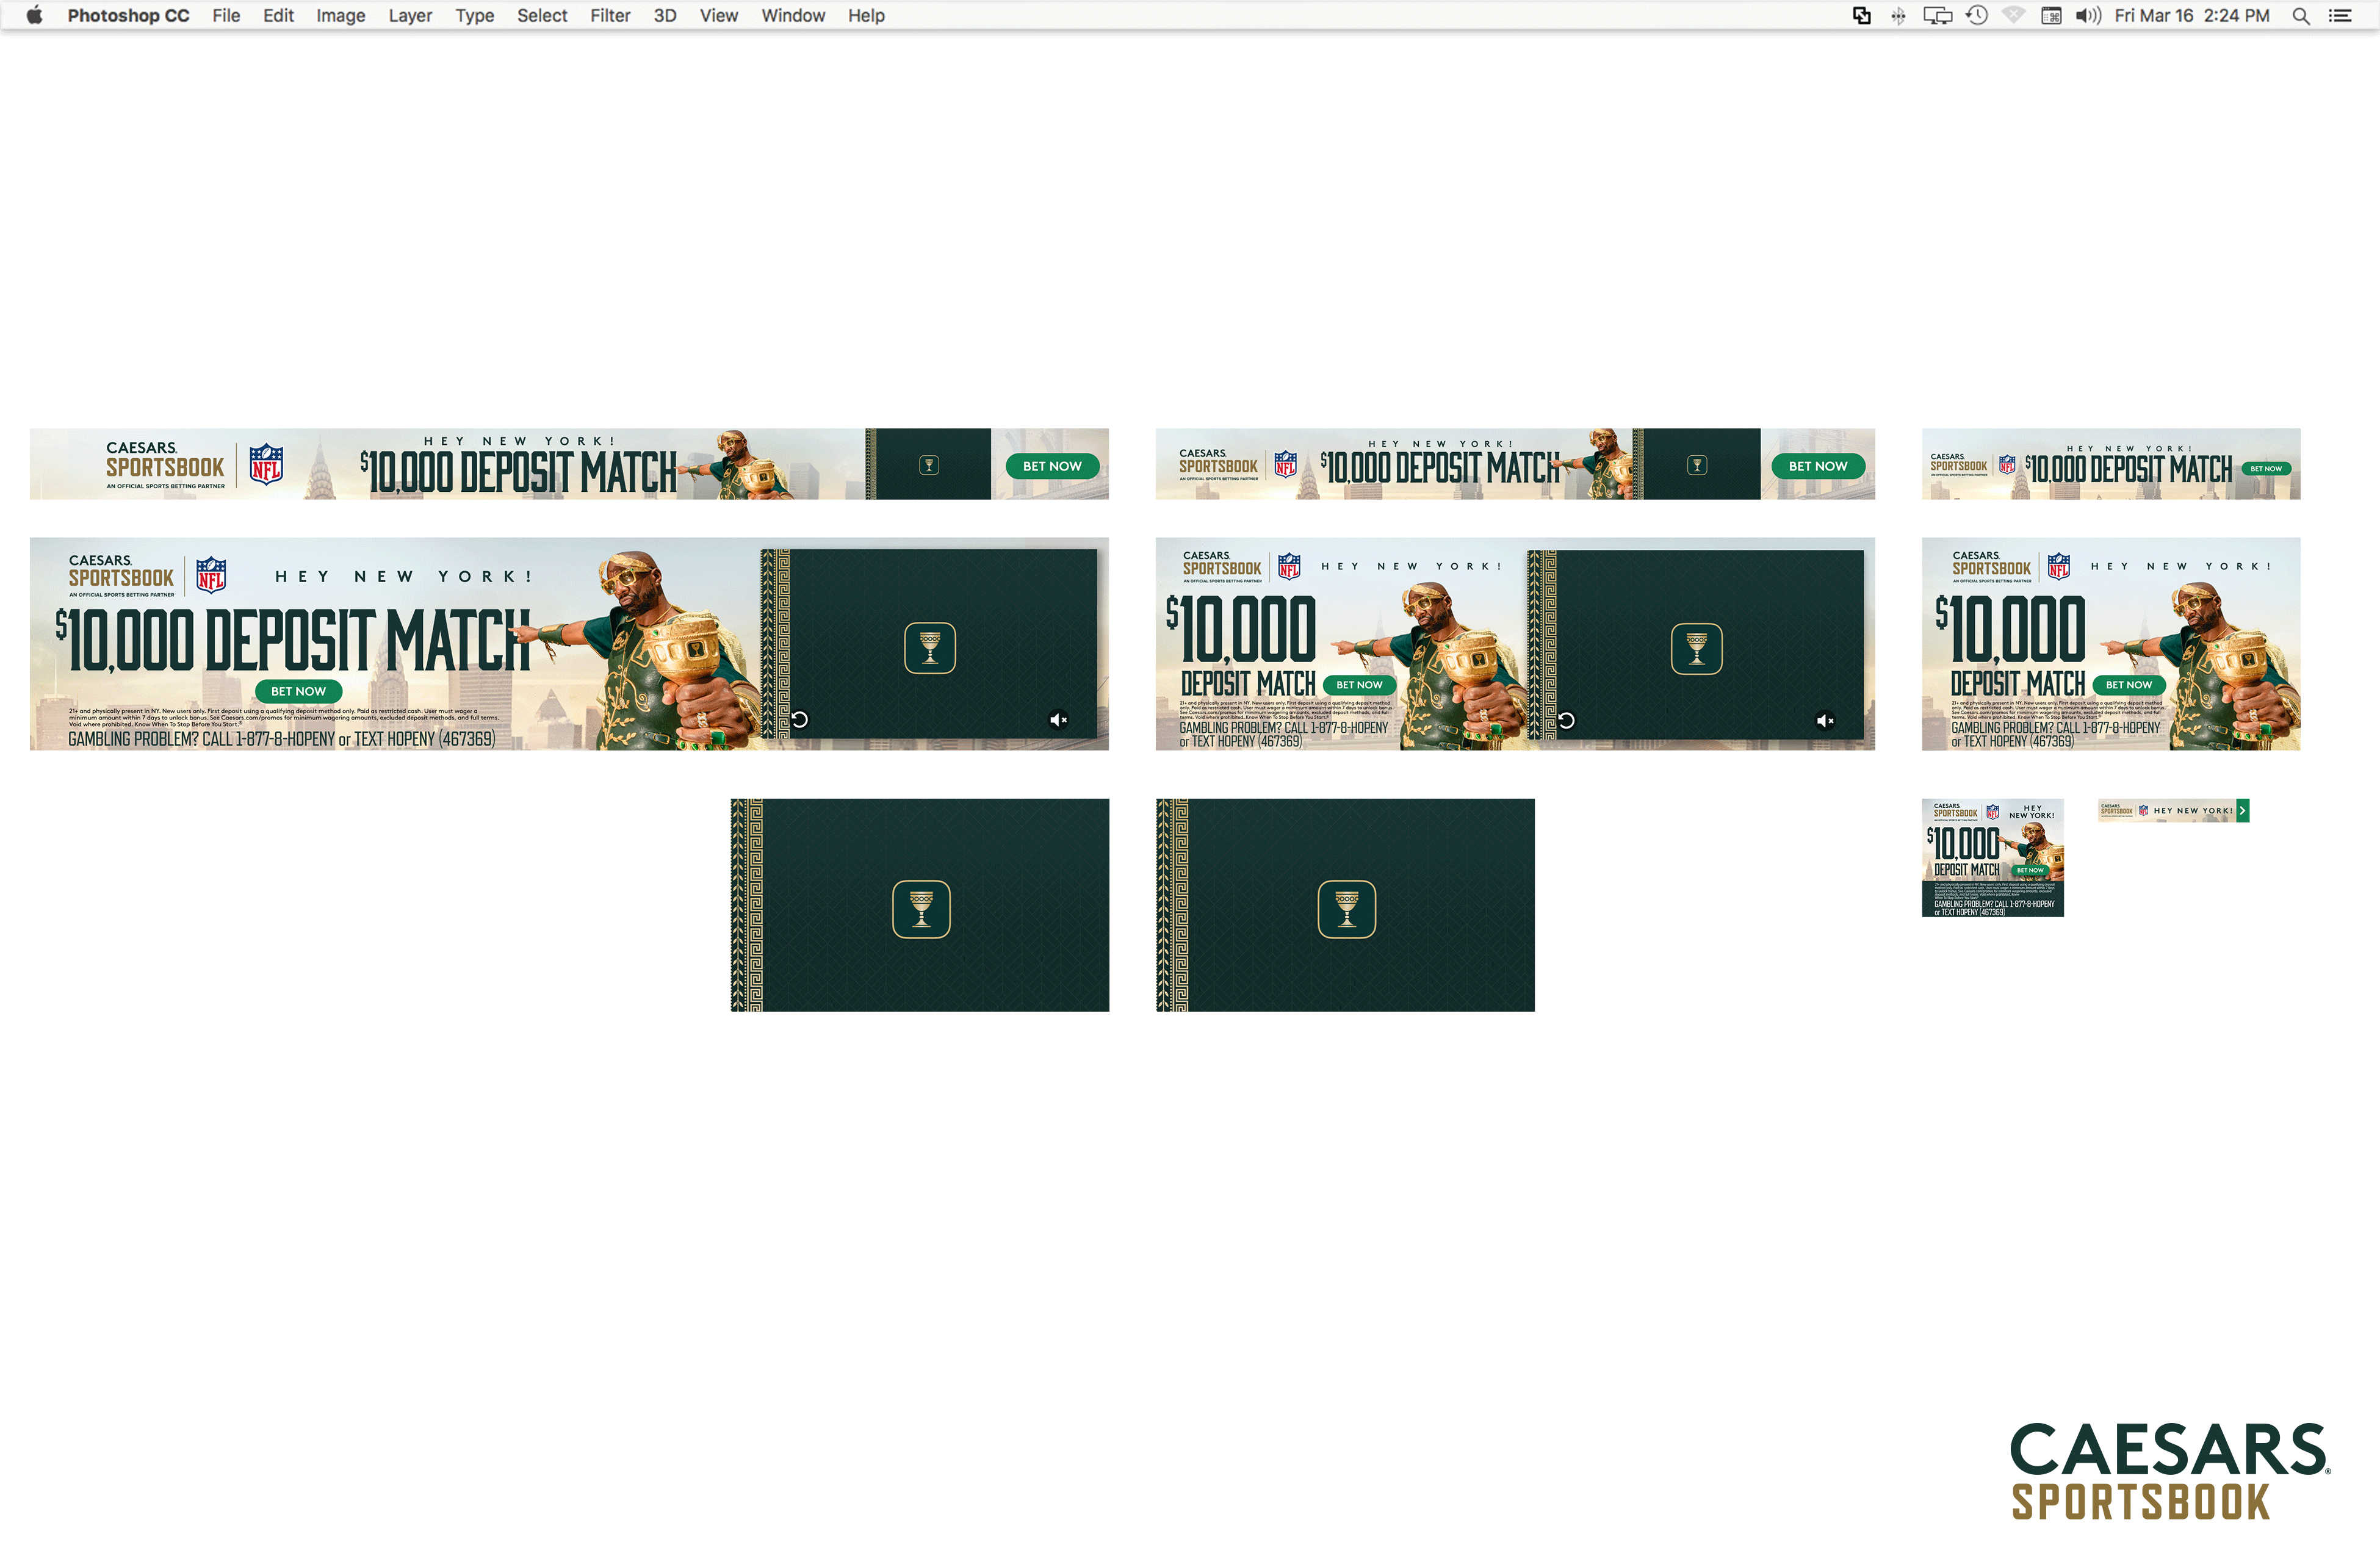Viewport: 2380px width, 1567px height.
Task: Click chalice icon in lower-right standalone video panel
Action: (1347, 909)
